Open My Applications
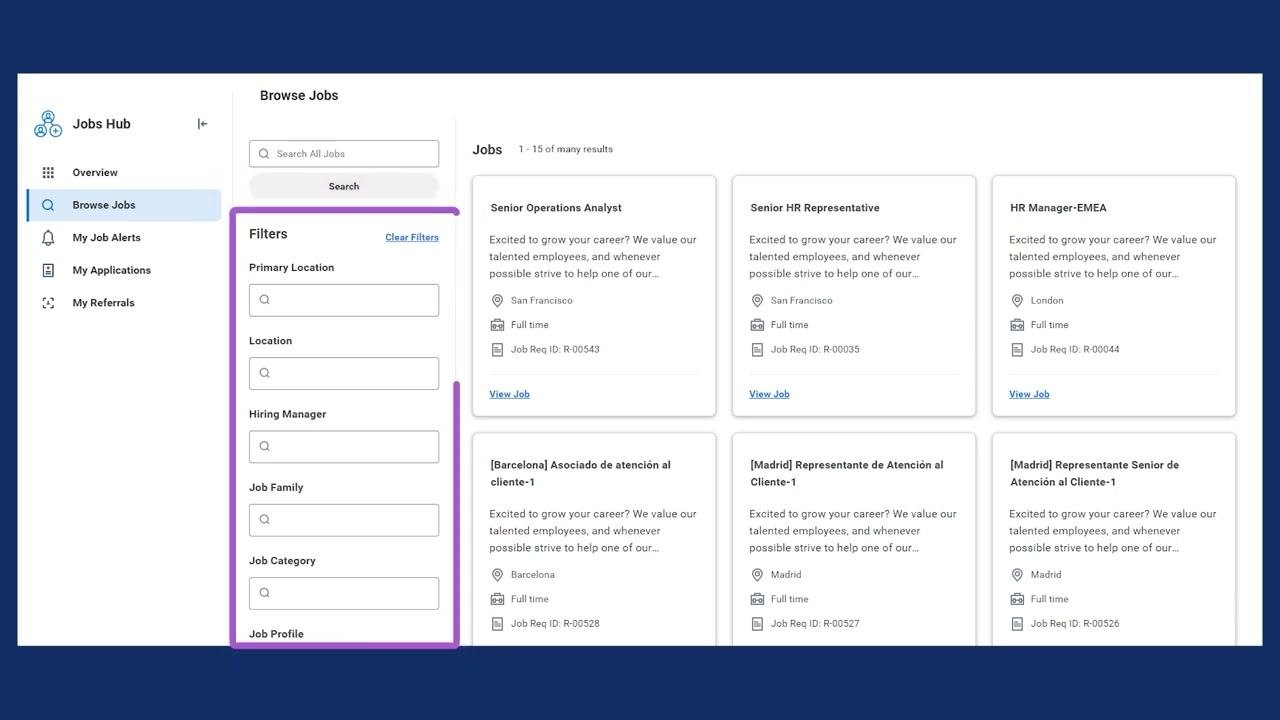The width and height of the screenshot is (1280, 720). click(x=124, y=270)
